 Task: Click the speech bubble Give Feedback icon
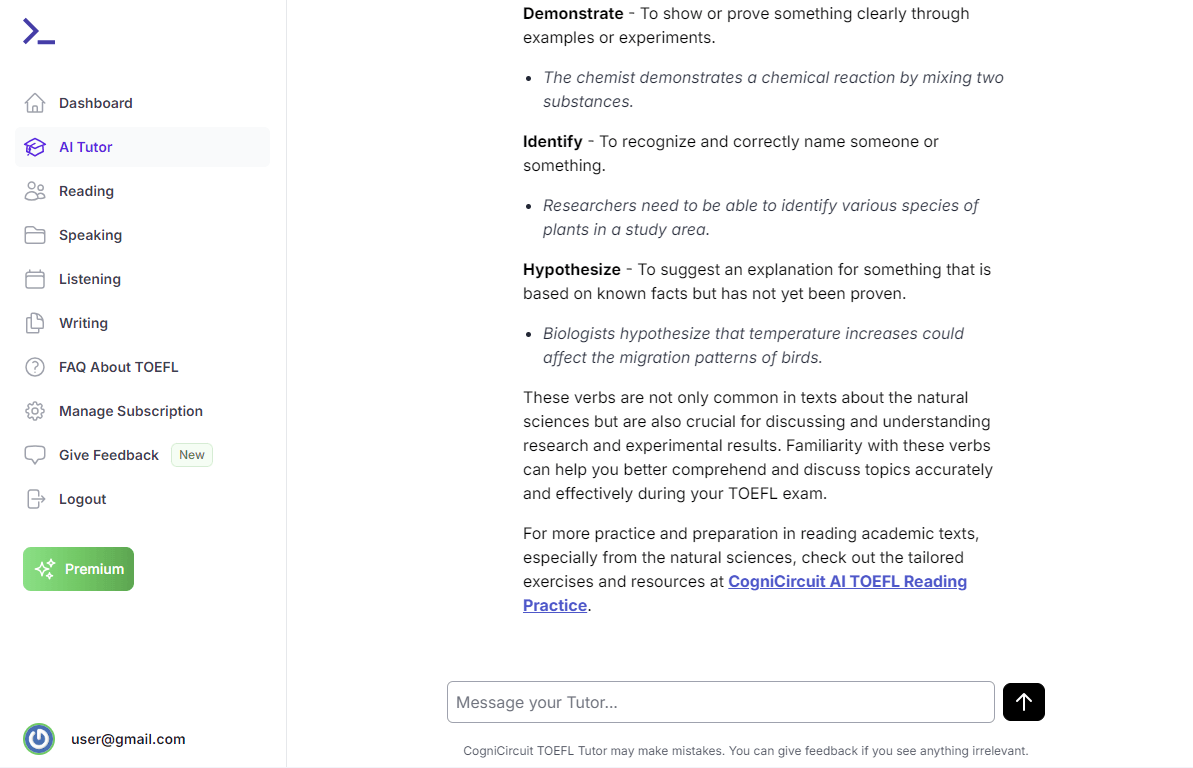pyautogui.click(x=35, y=455)
